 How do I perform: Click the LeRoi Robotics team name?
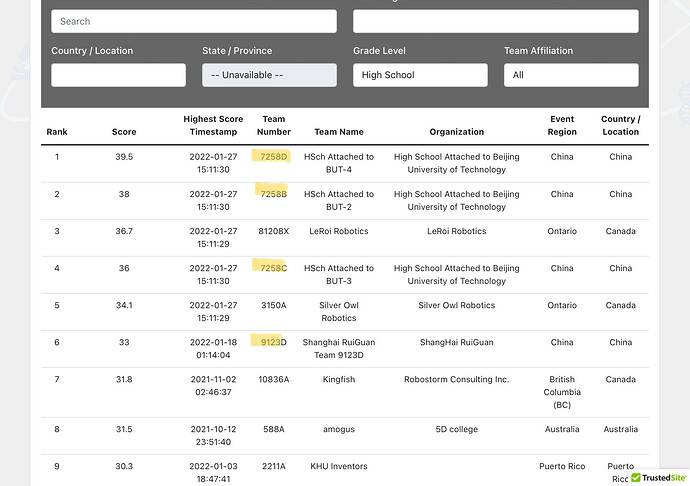click(x=339, y=231)
